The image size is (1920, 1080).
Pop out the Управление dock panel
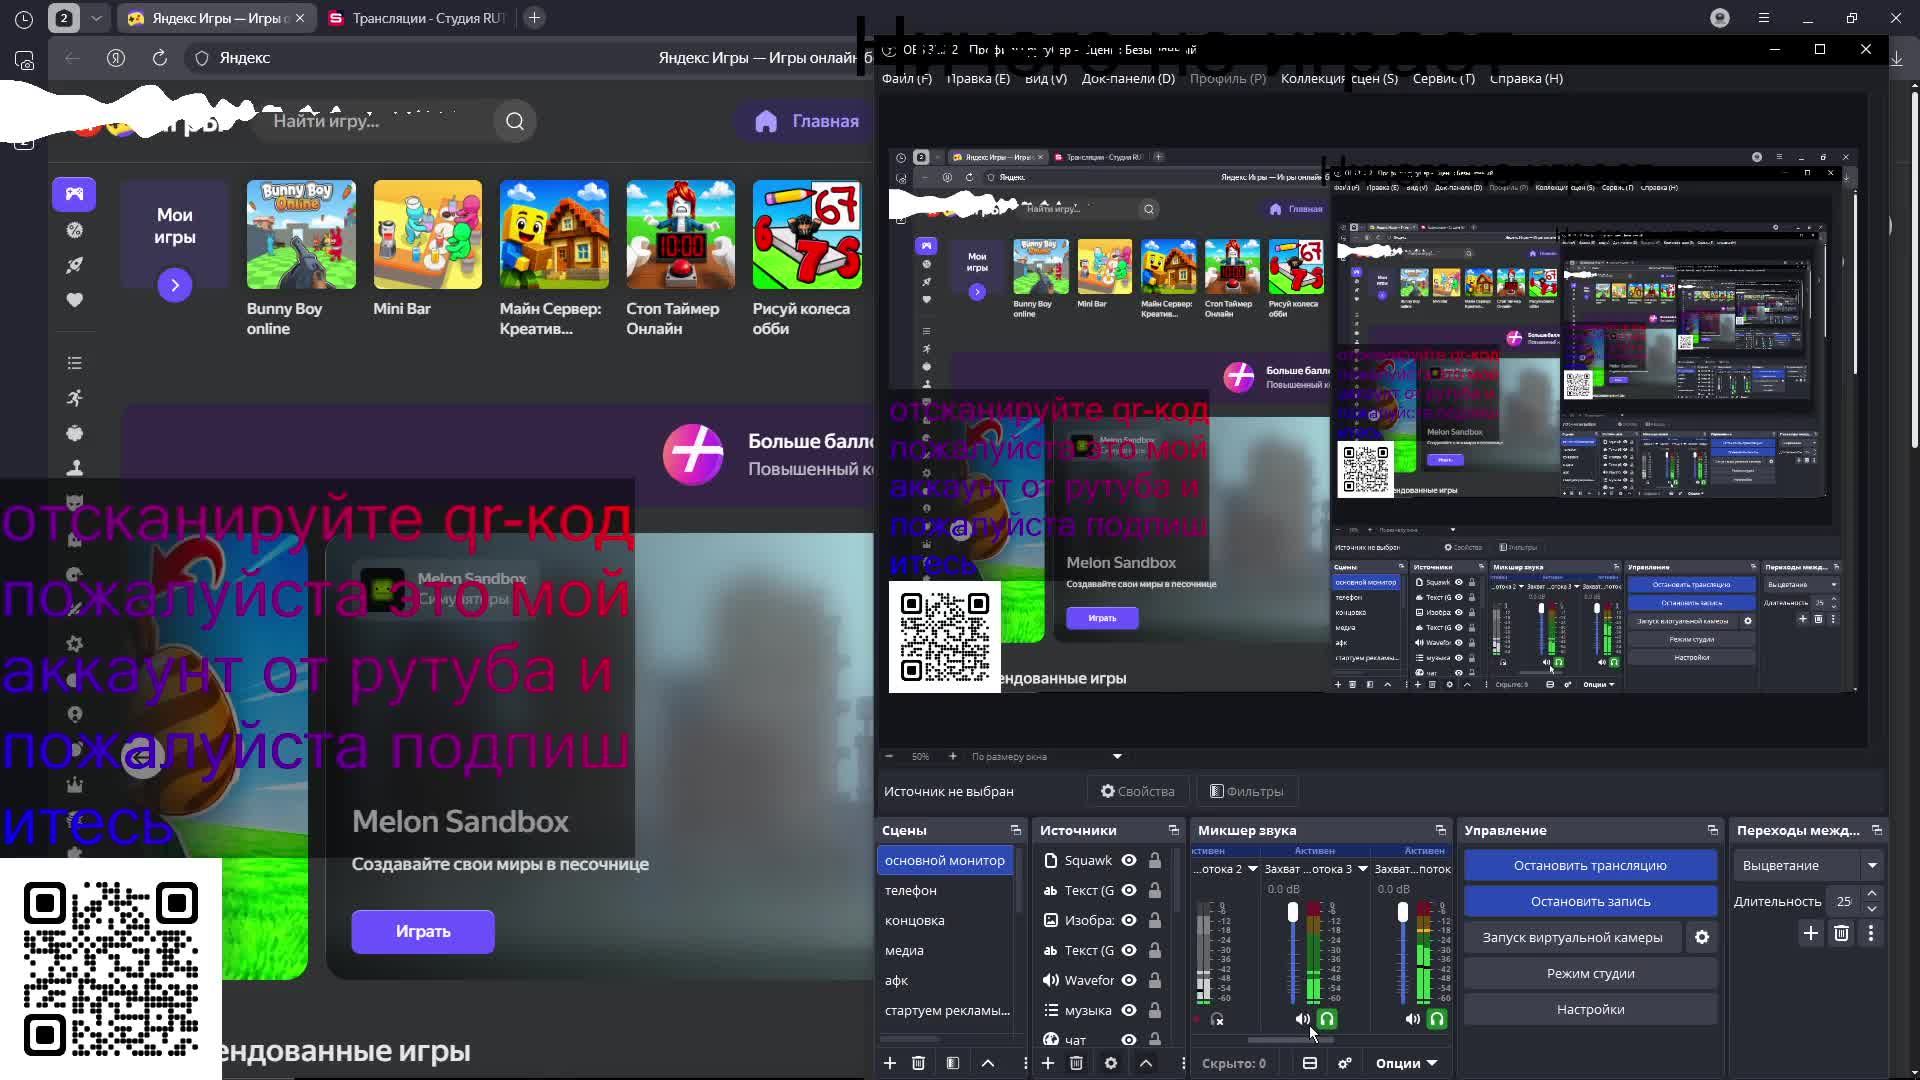click(x=1713, y=830)
